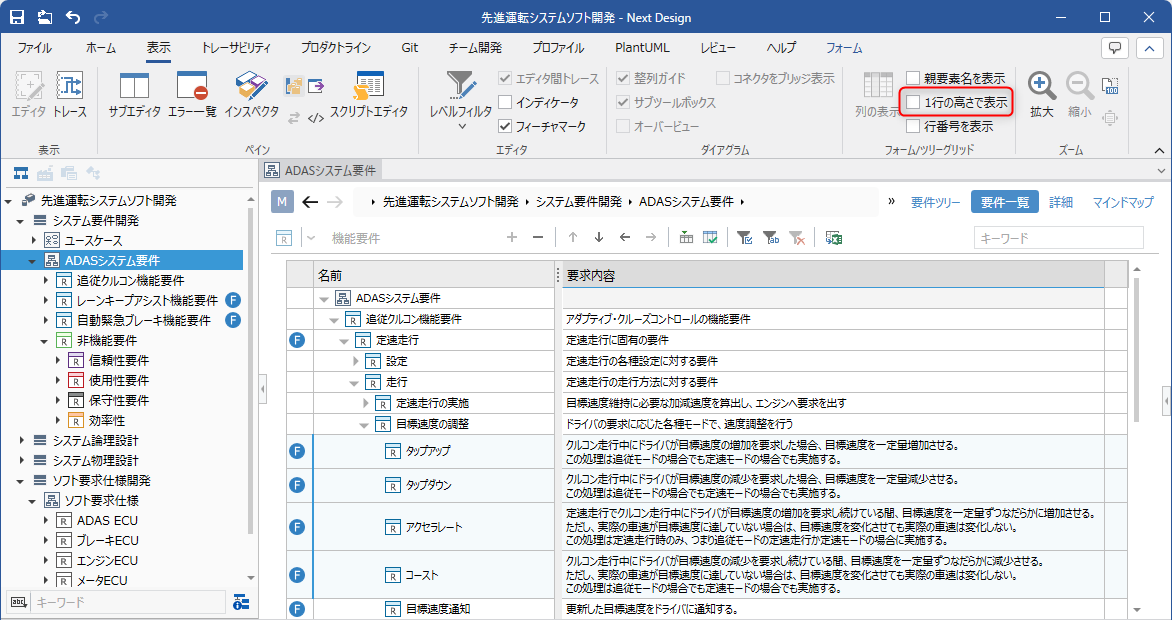Click the feedback speech bubble icon

(x=1114, y=48)
